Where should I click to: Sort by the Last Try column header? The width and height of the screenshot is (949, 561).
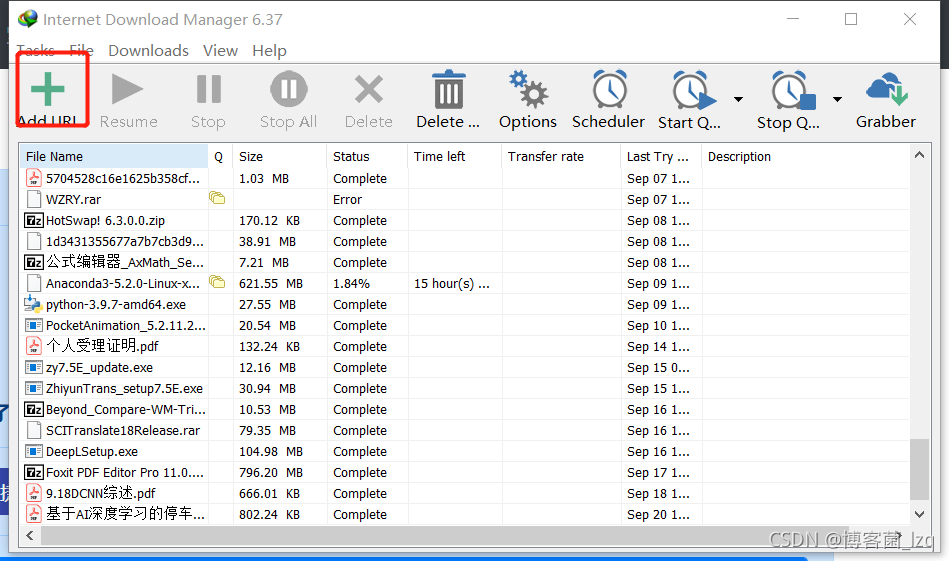pos(661,156)
